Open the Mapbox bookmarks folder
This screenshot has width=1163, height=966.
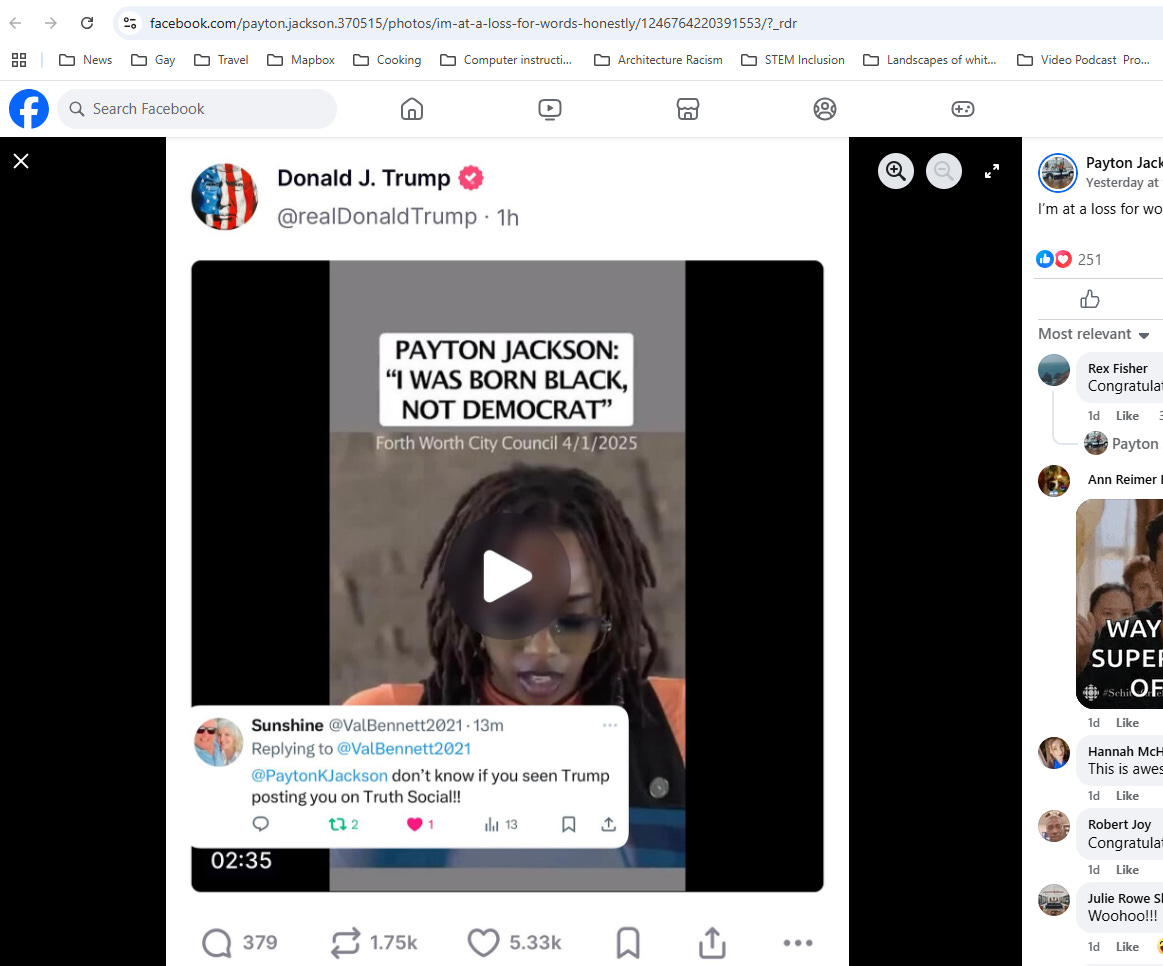coord(301,60)
